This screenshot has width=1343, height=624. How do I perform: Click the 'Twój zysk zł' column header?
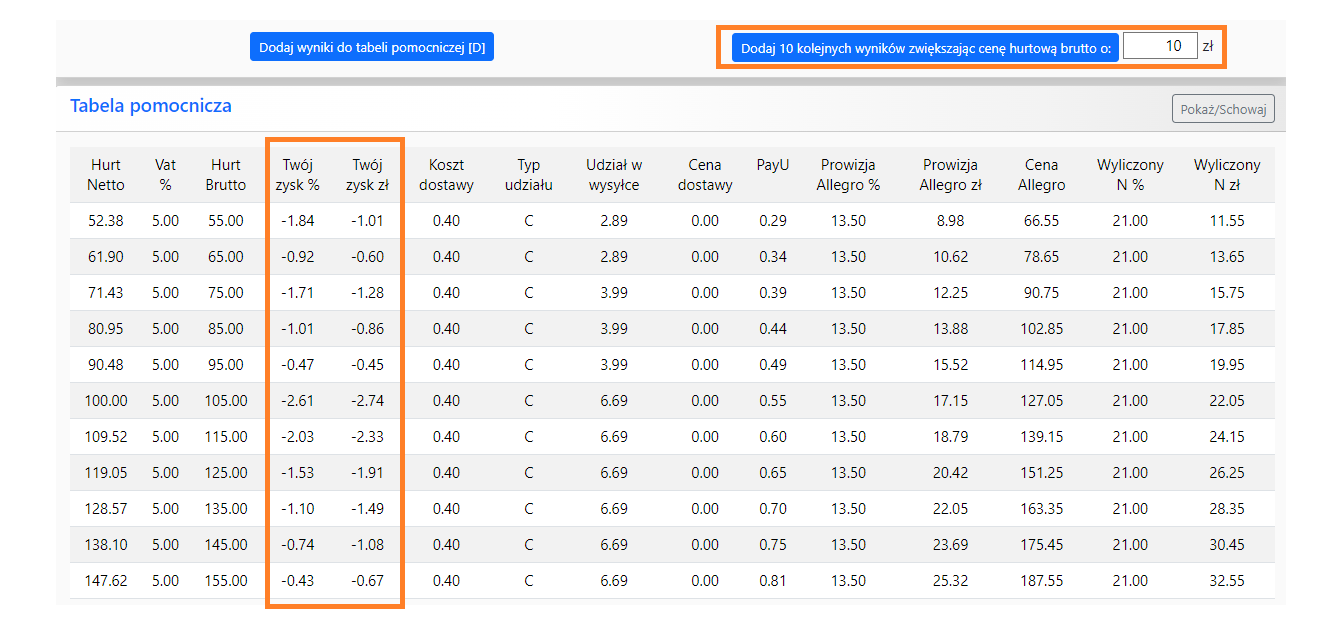[x=368, y=175]
